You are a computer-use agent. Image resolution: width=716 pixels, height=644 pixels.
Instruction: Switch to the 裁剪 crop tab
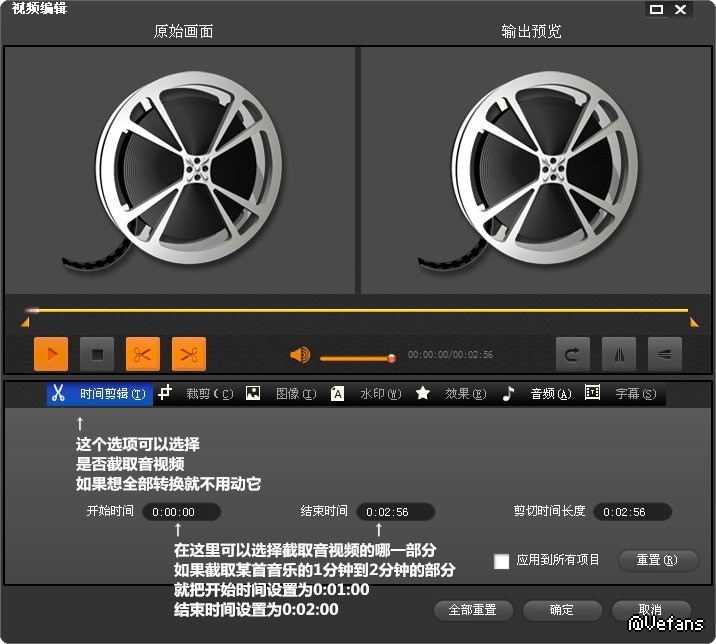(x=196, y=394)
